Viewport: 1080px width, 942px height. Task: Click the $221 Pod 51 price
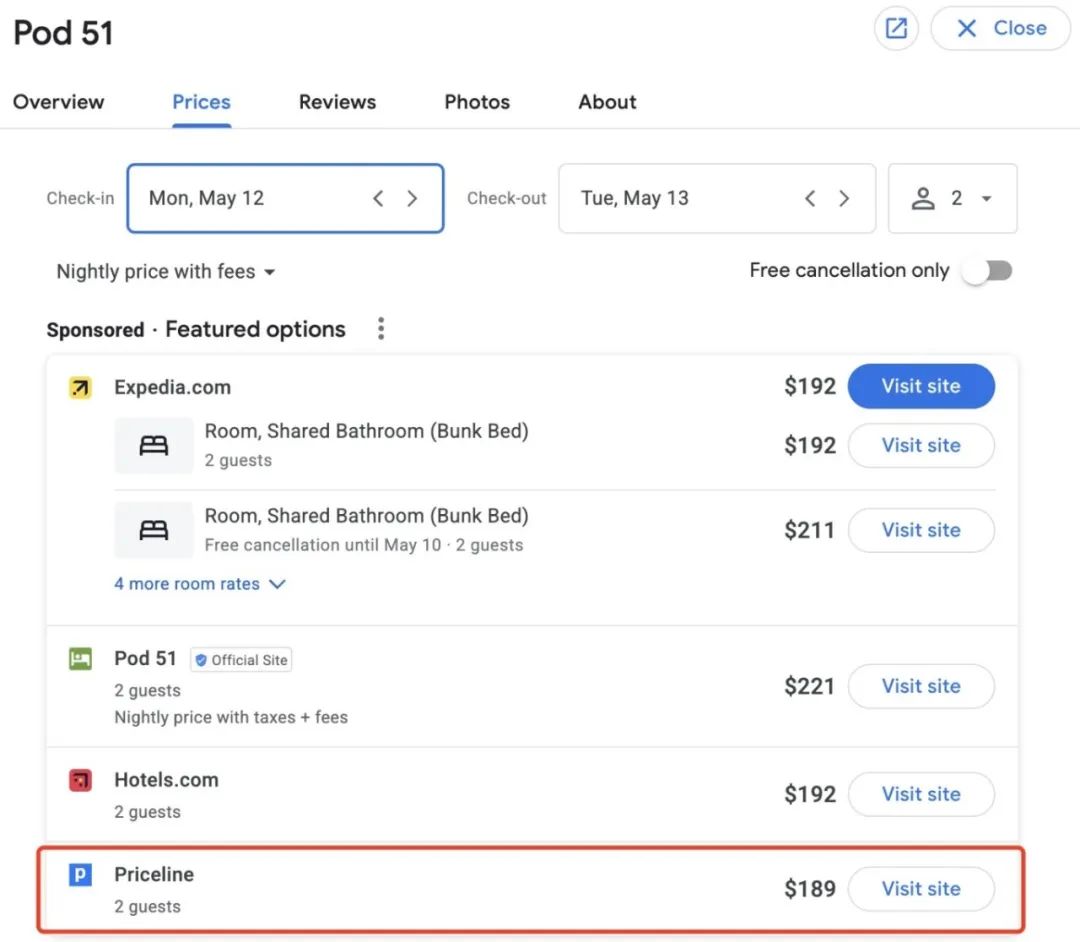click(809, 686)
